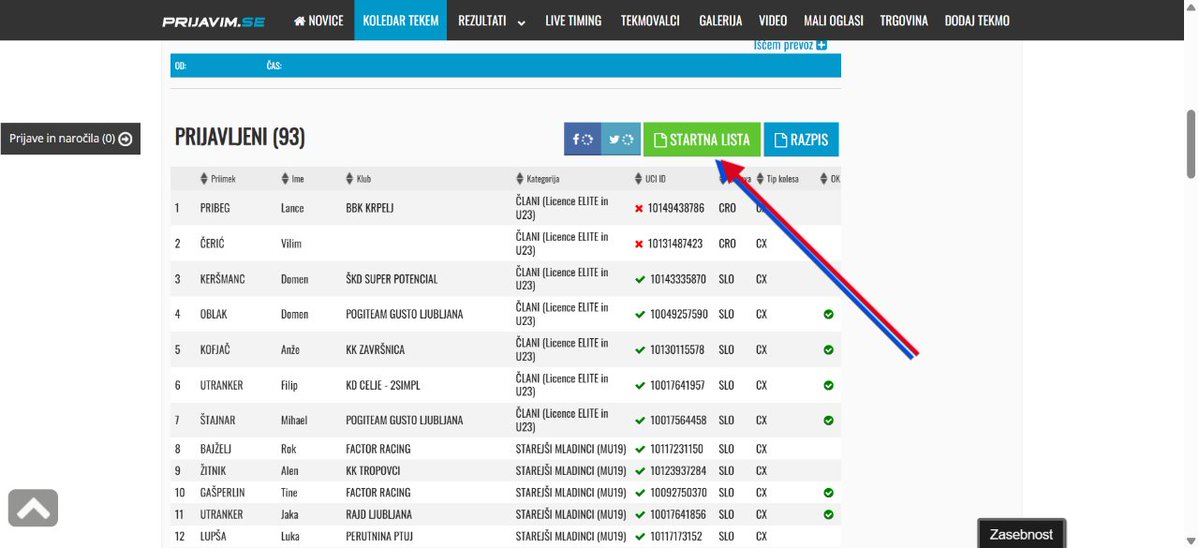Click green check beside UCI 10117173152
This screenshot has width=1199, height=548.
640,537
